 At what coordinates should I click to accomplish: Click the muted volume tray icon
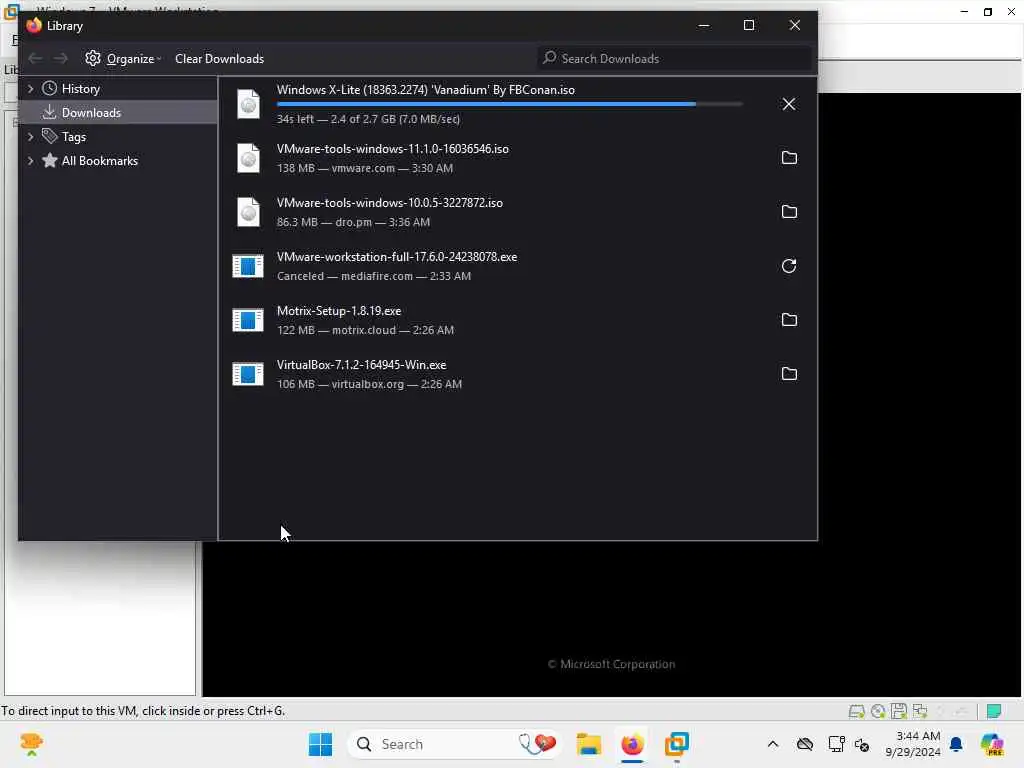[862, 744]
